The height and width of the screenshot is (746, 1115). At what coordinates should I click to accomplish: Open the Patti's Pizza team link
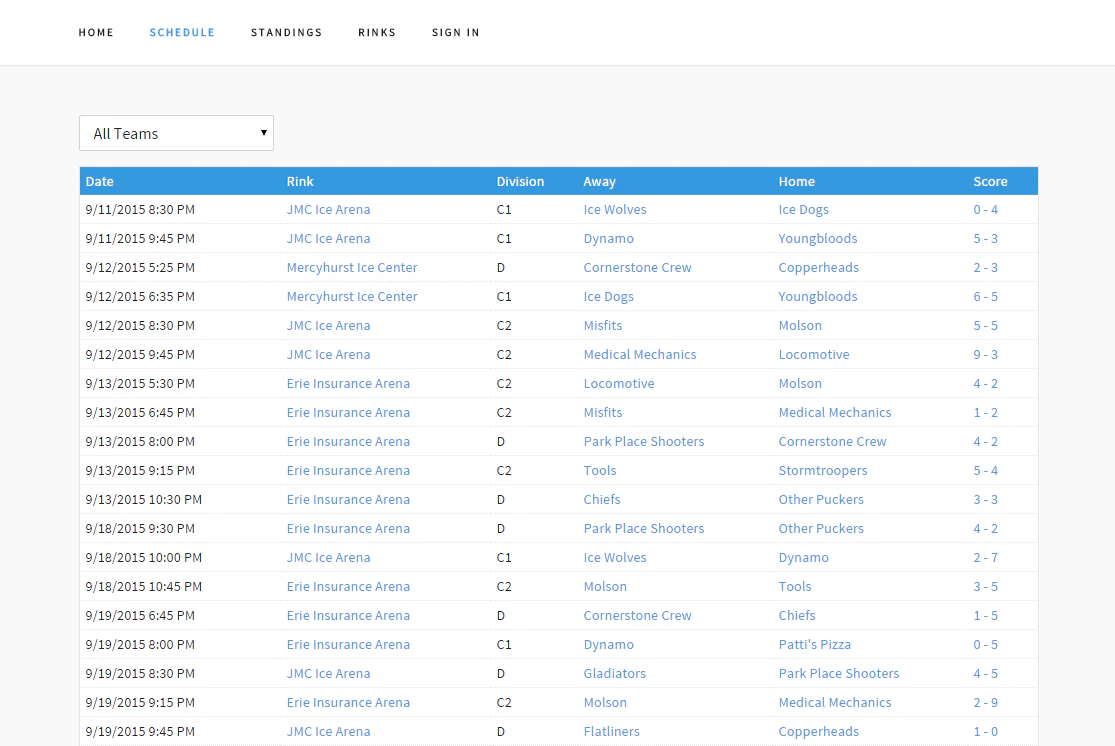pyautogui.click(x=815, y=644)
